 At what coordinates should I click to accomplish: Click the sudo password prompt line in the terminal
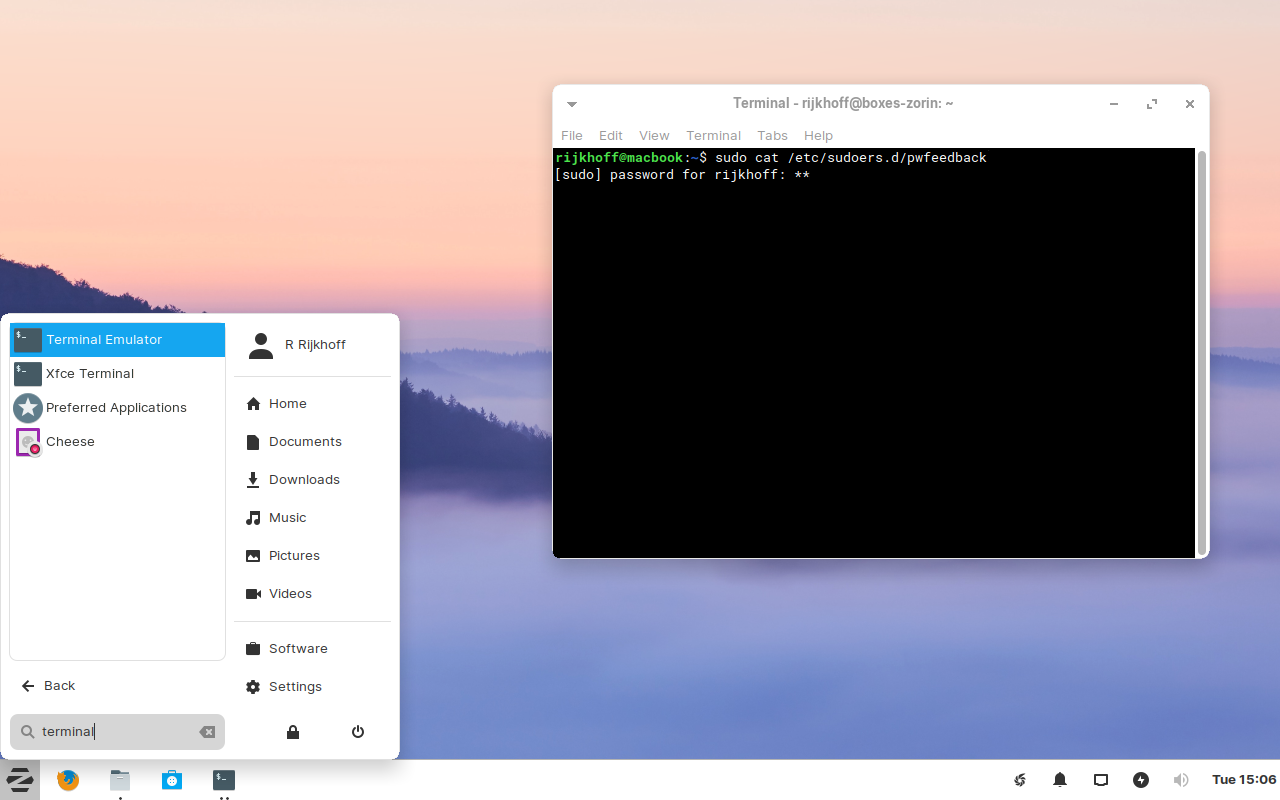tap(682, 175)
